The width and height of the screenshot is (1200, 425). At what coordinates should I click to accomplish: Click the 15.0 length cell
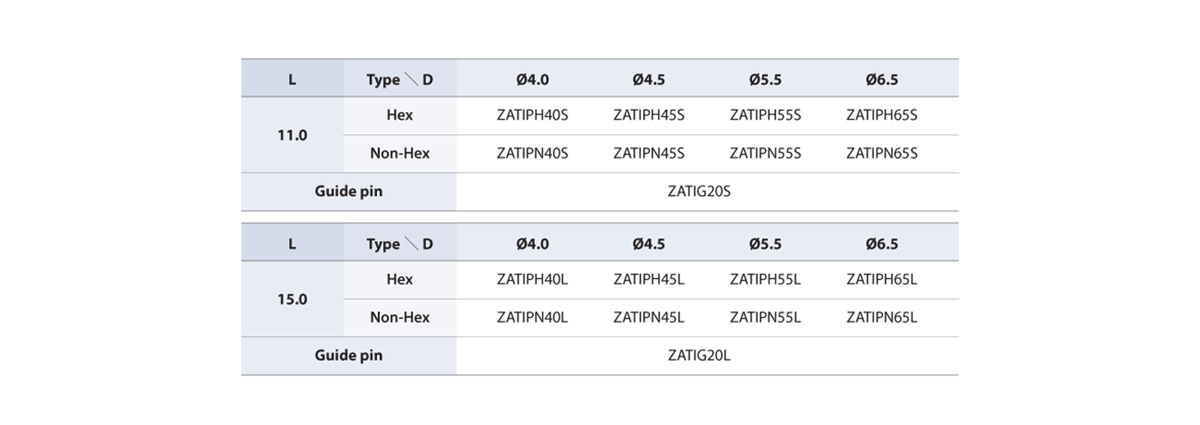292,298
